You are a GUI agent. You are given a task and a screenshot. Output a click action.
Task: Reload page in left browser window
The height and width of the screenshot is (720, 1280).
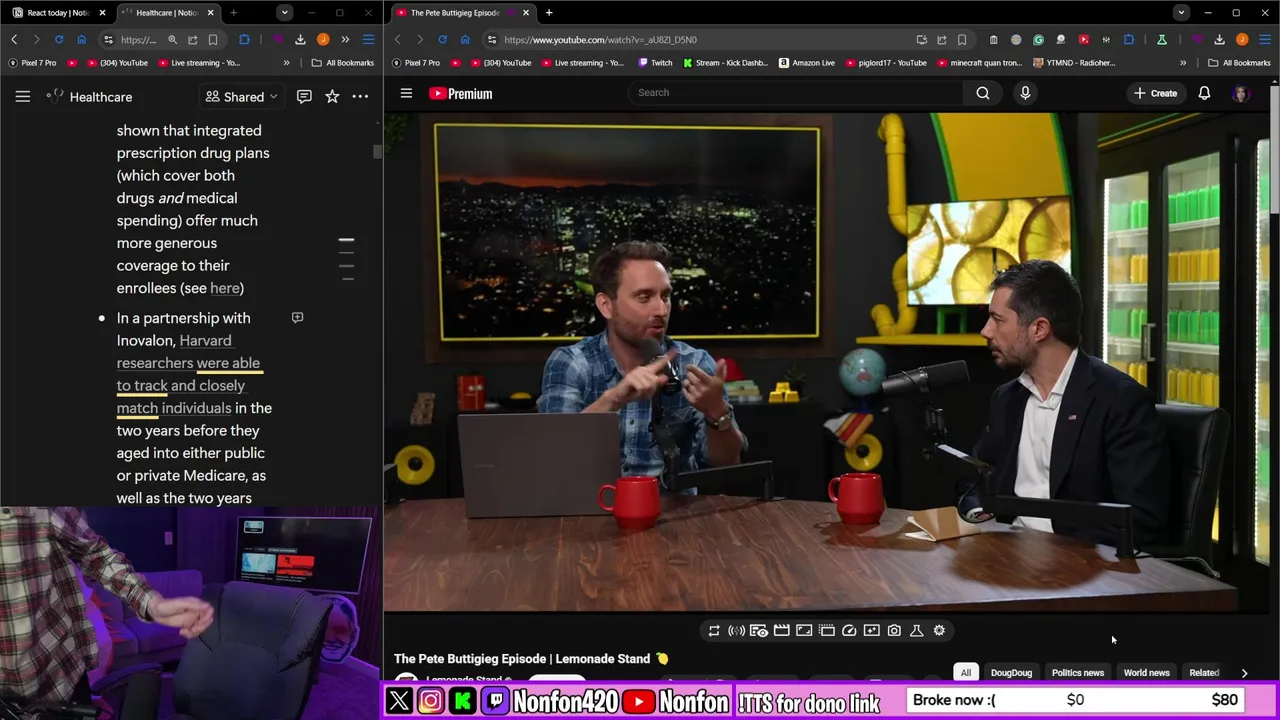pos(59,39)
